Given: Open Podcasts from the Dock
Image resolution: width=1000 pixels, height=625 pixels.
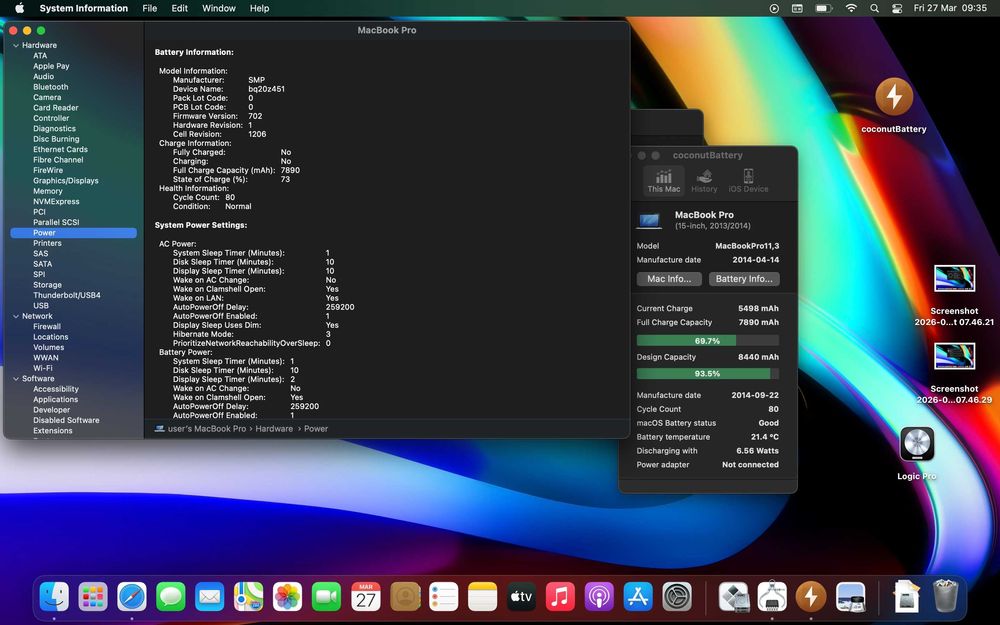Looking at the screenshot, I should tap(599, 597).
